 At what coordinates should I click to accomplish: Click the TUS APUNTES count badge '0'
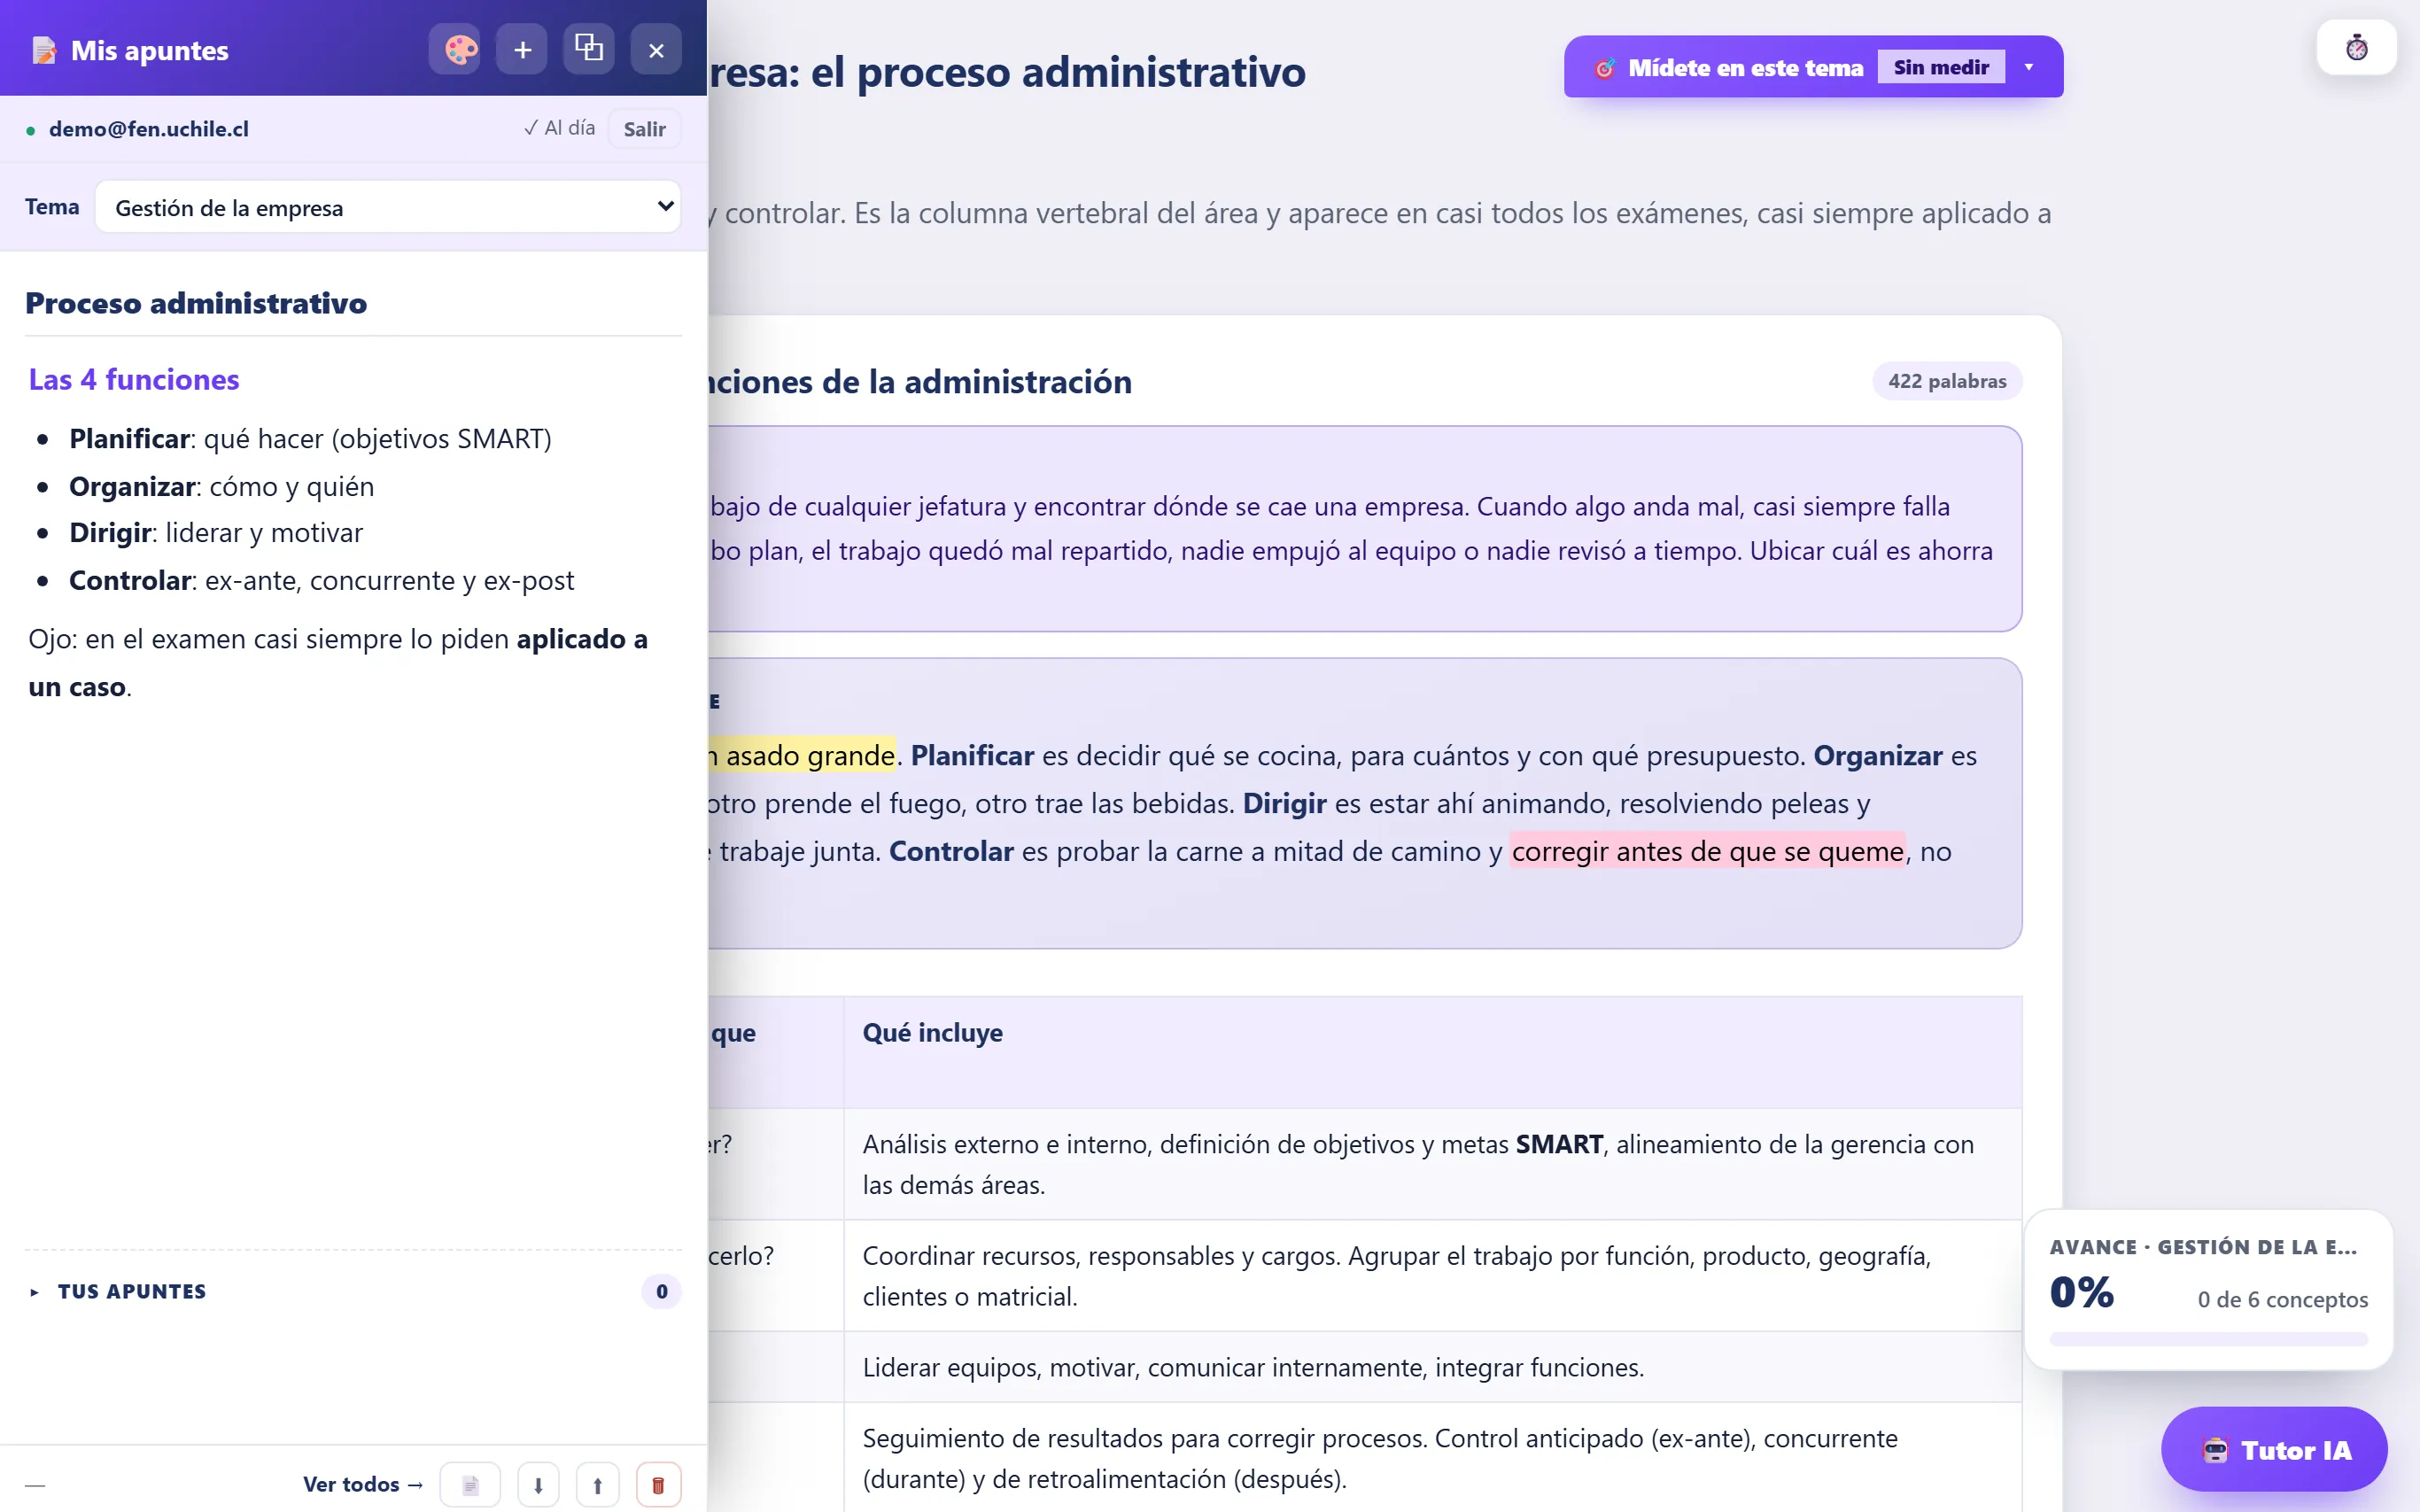coord(661,1291)
